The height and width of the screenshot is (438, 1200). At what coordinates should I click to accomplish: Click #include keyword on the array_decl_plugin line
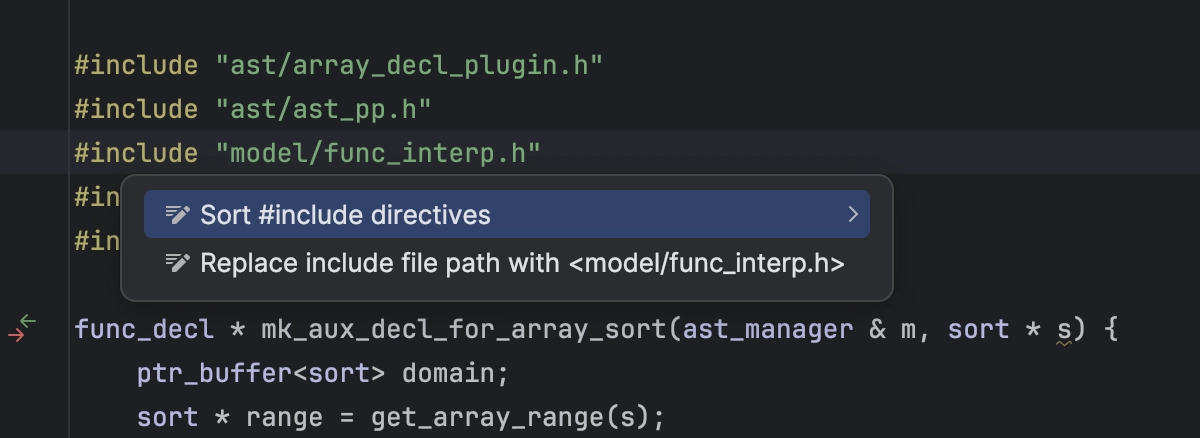pos(136,66)
